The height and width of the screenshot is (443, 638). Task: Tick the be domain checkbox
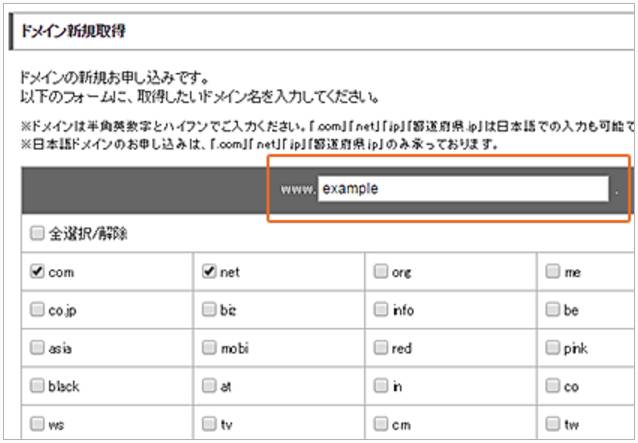(x=553, y=309)
